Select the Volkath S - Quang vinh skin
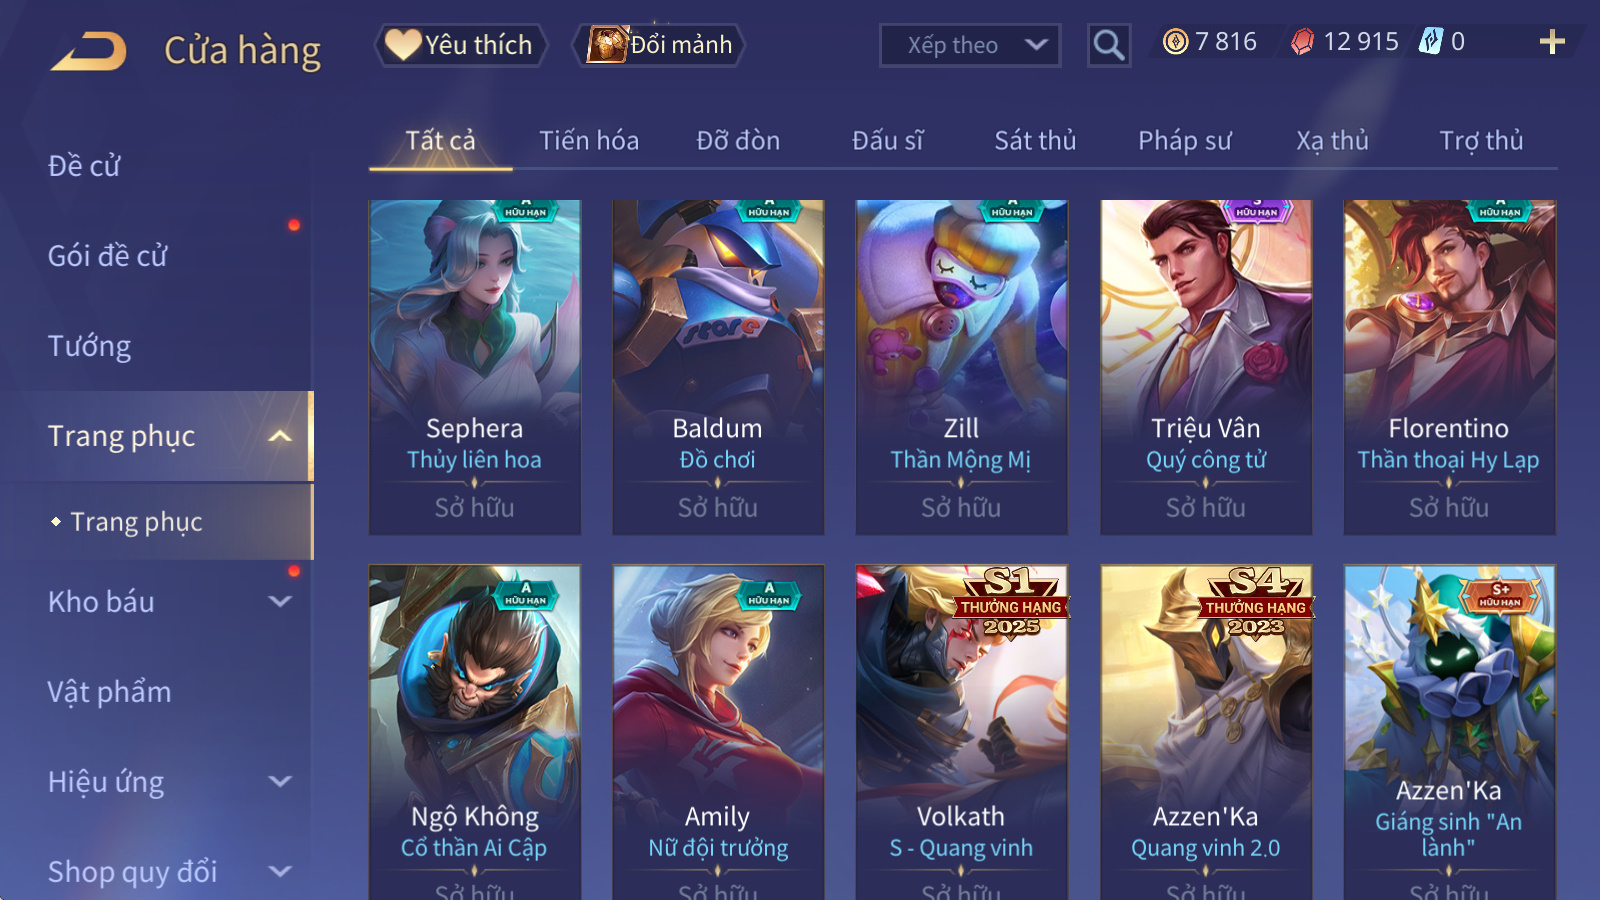This screenshot has width=1600, height=900. [961, 732]
